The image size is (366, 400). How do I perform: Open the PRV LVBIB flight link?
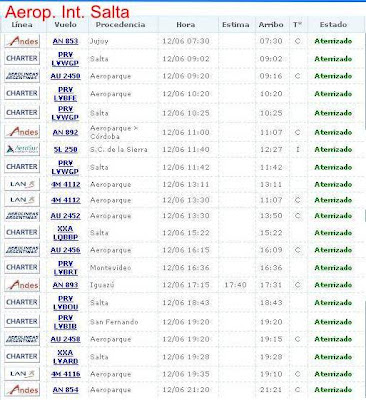(x=65, y=322)
